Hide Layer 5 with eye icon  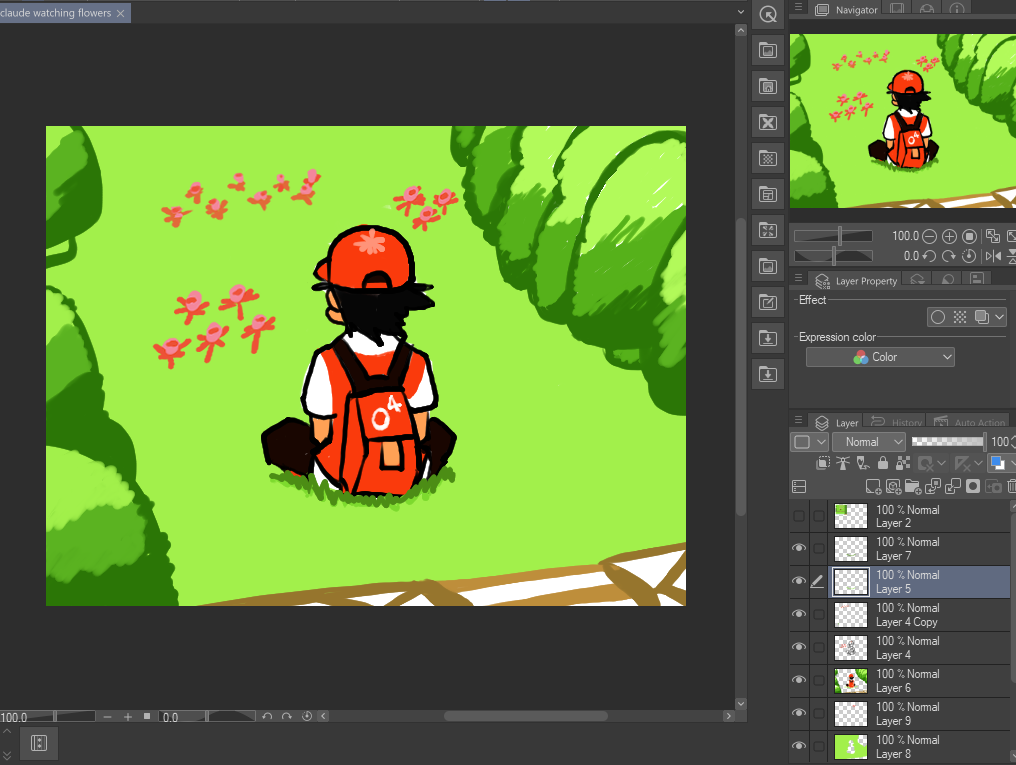coord(799,581)
